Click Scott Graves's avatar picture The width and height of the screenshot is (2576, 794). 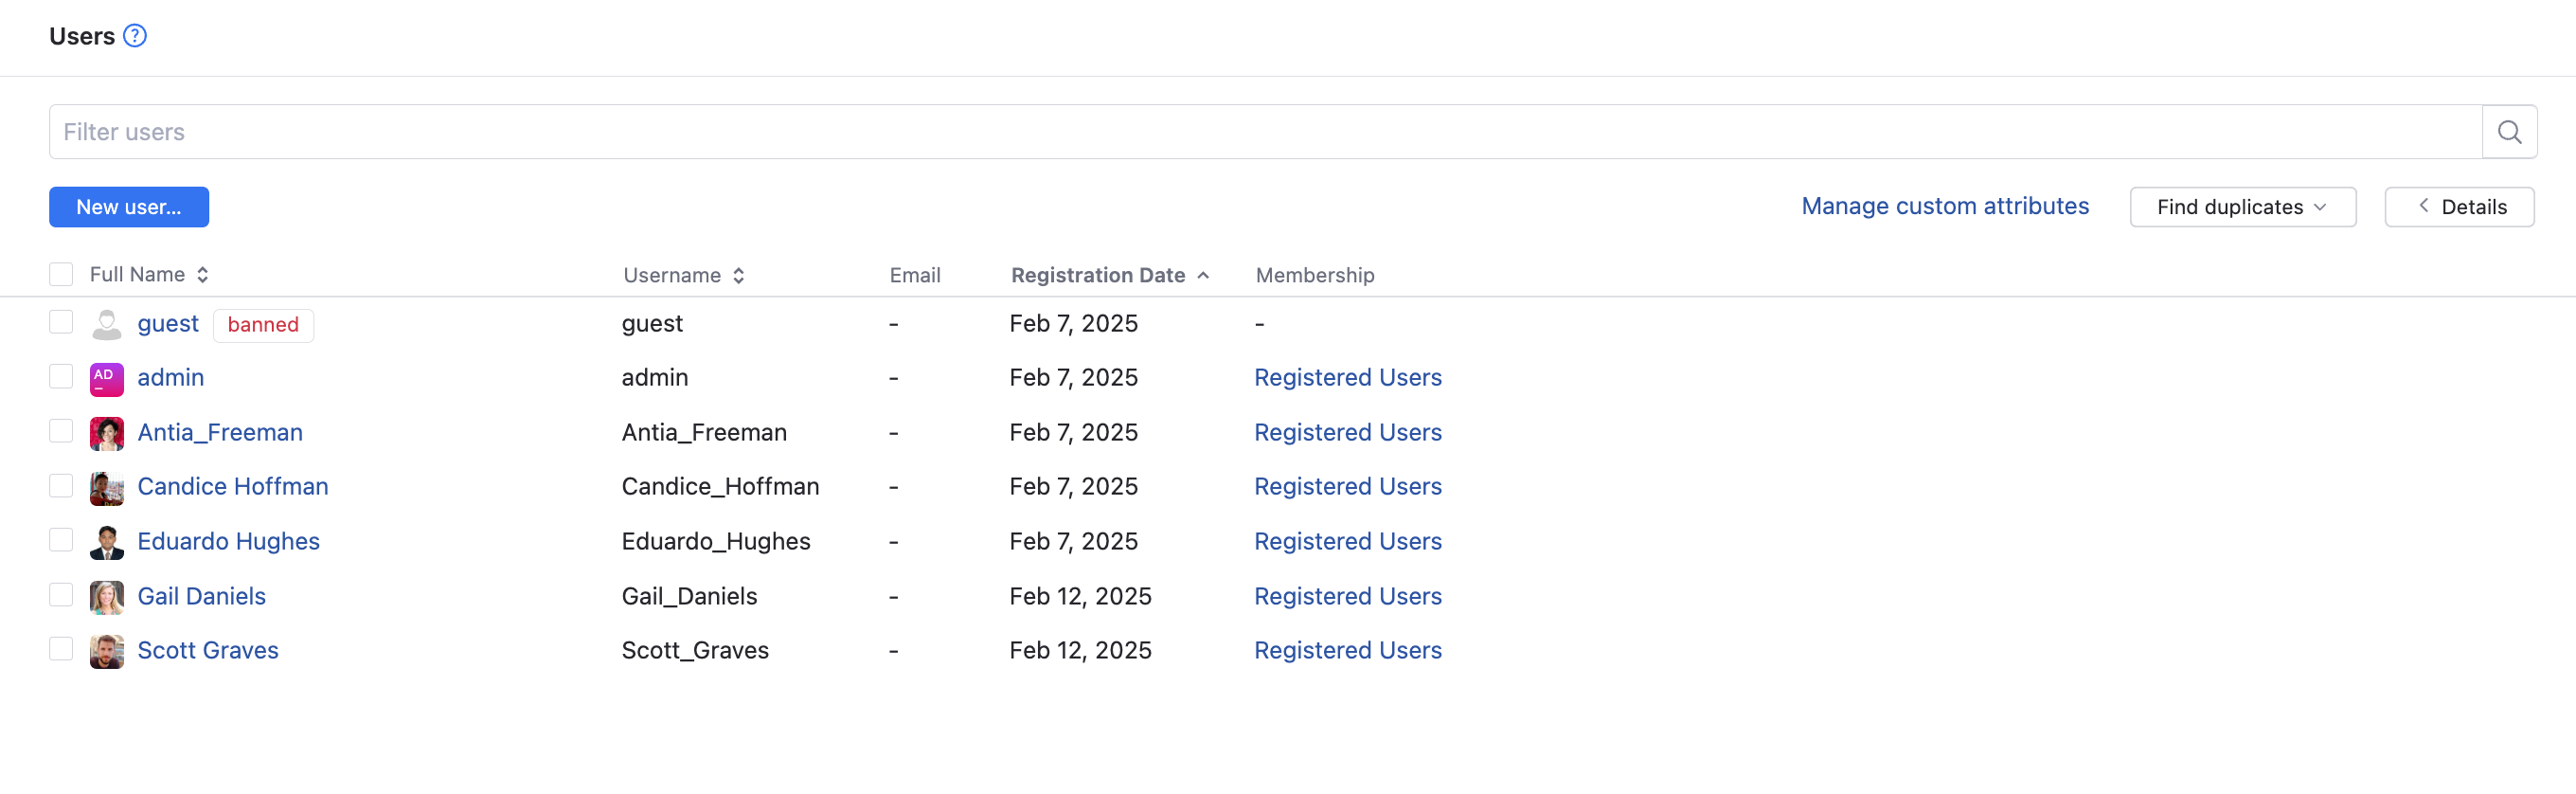pyautogui.click(x=107, y=651)
